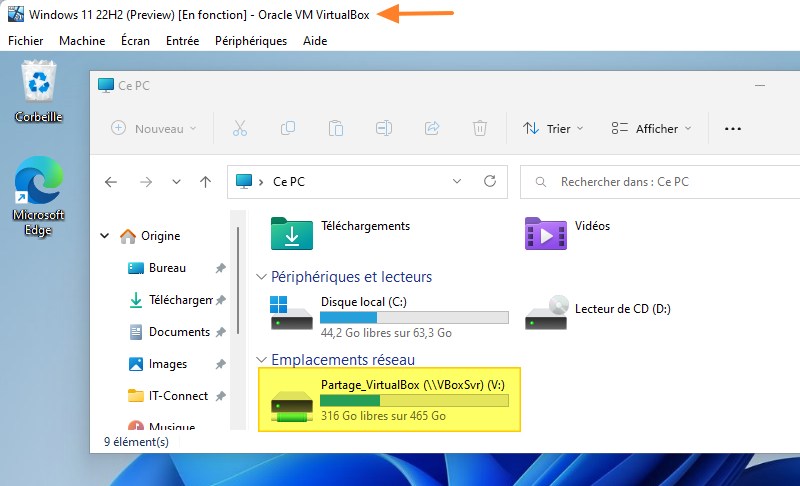800x486 pixels.
Task: Click the Cut scissors icon in toolbar
Action: tap(240, 128)
